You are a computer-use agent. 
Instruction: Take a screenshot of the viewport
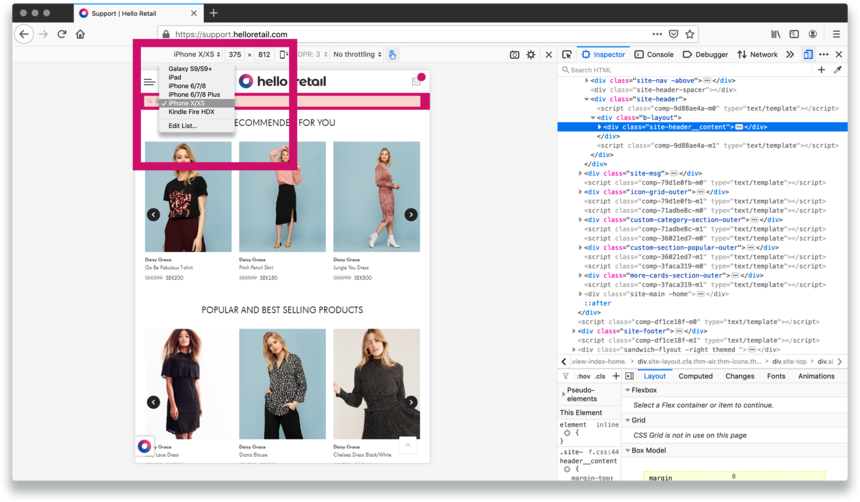pyautogui.click(x=515, y=55)
